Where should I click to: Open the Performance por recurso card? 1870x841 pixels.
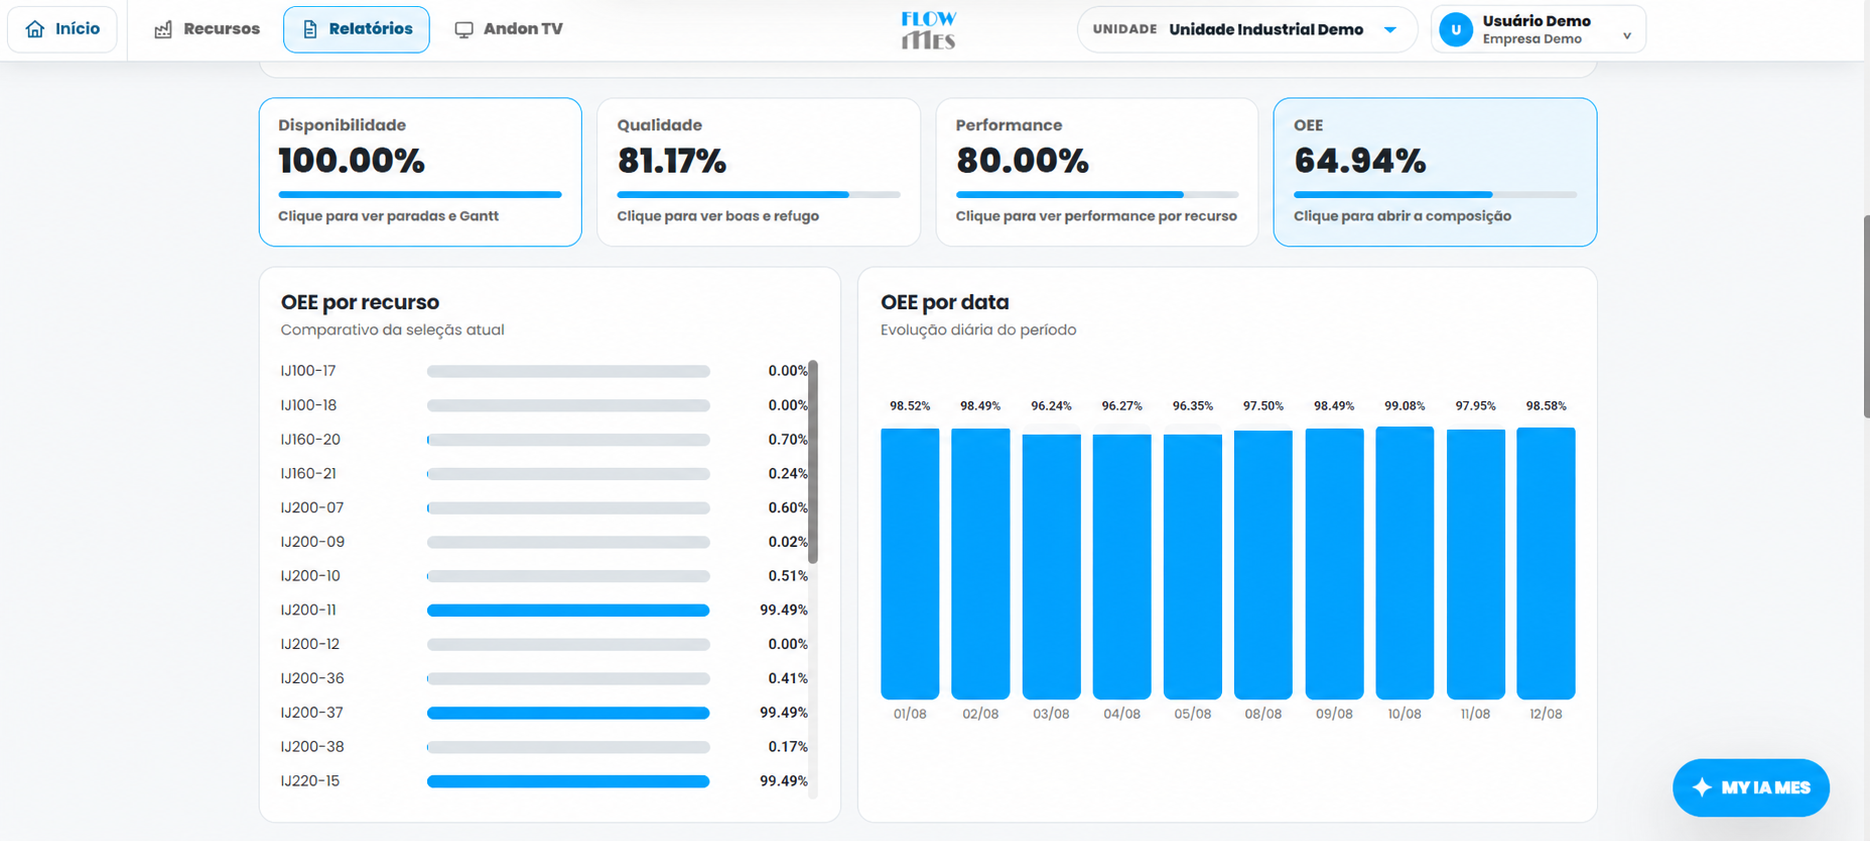point(1097,172)
